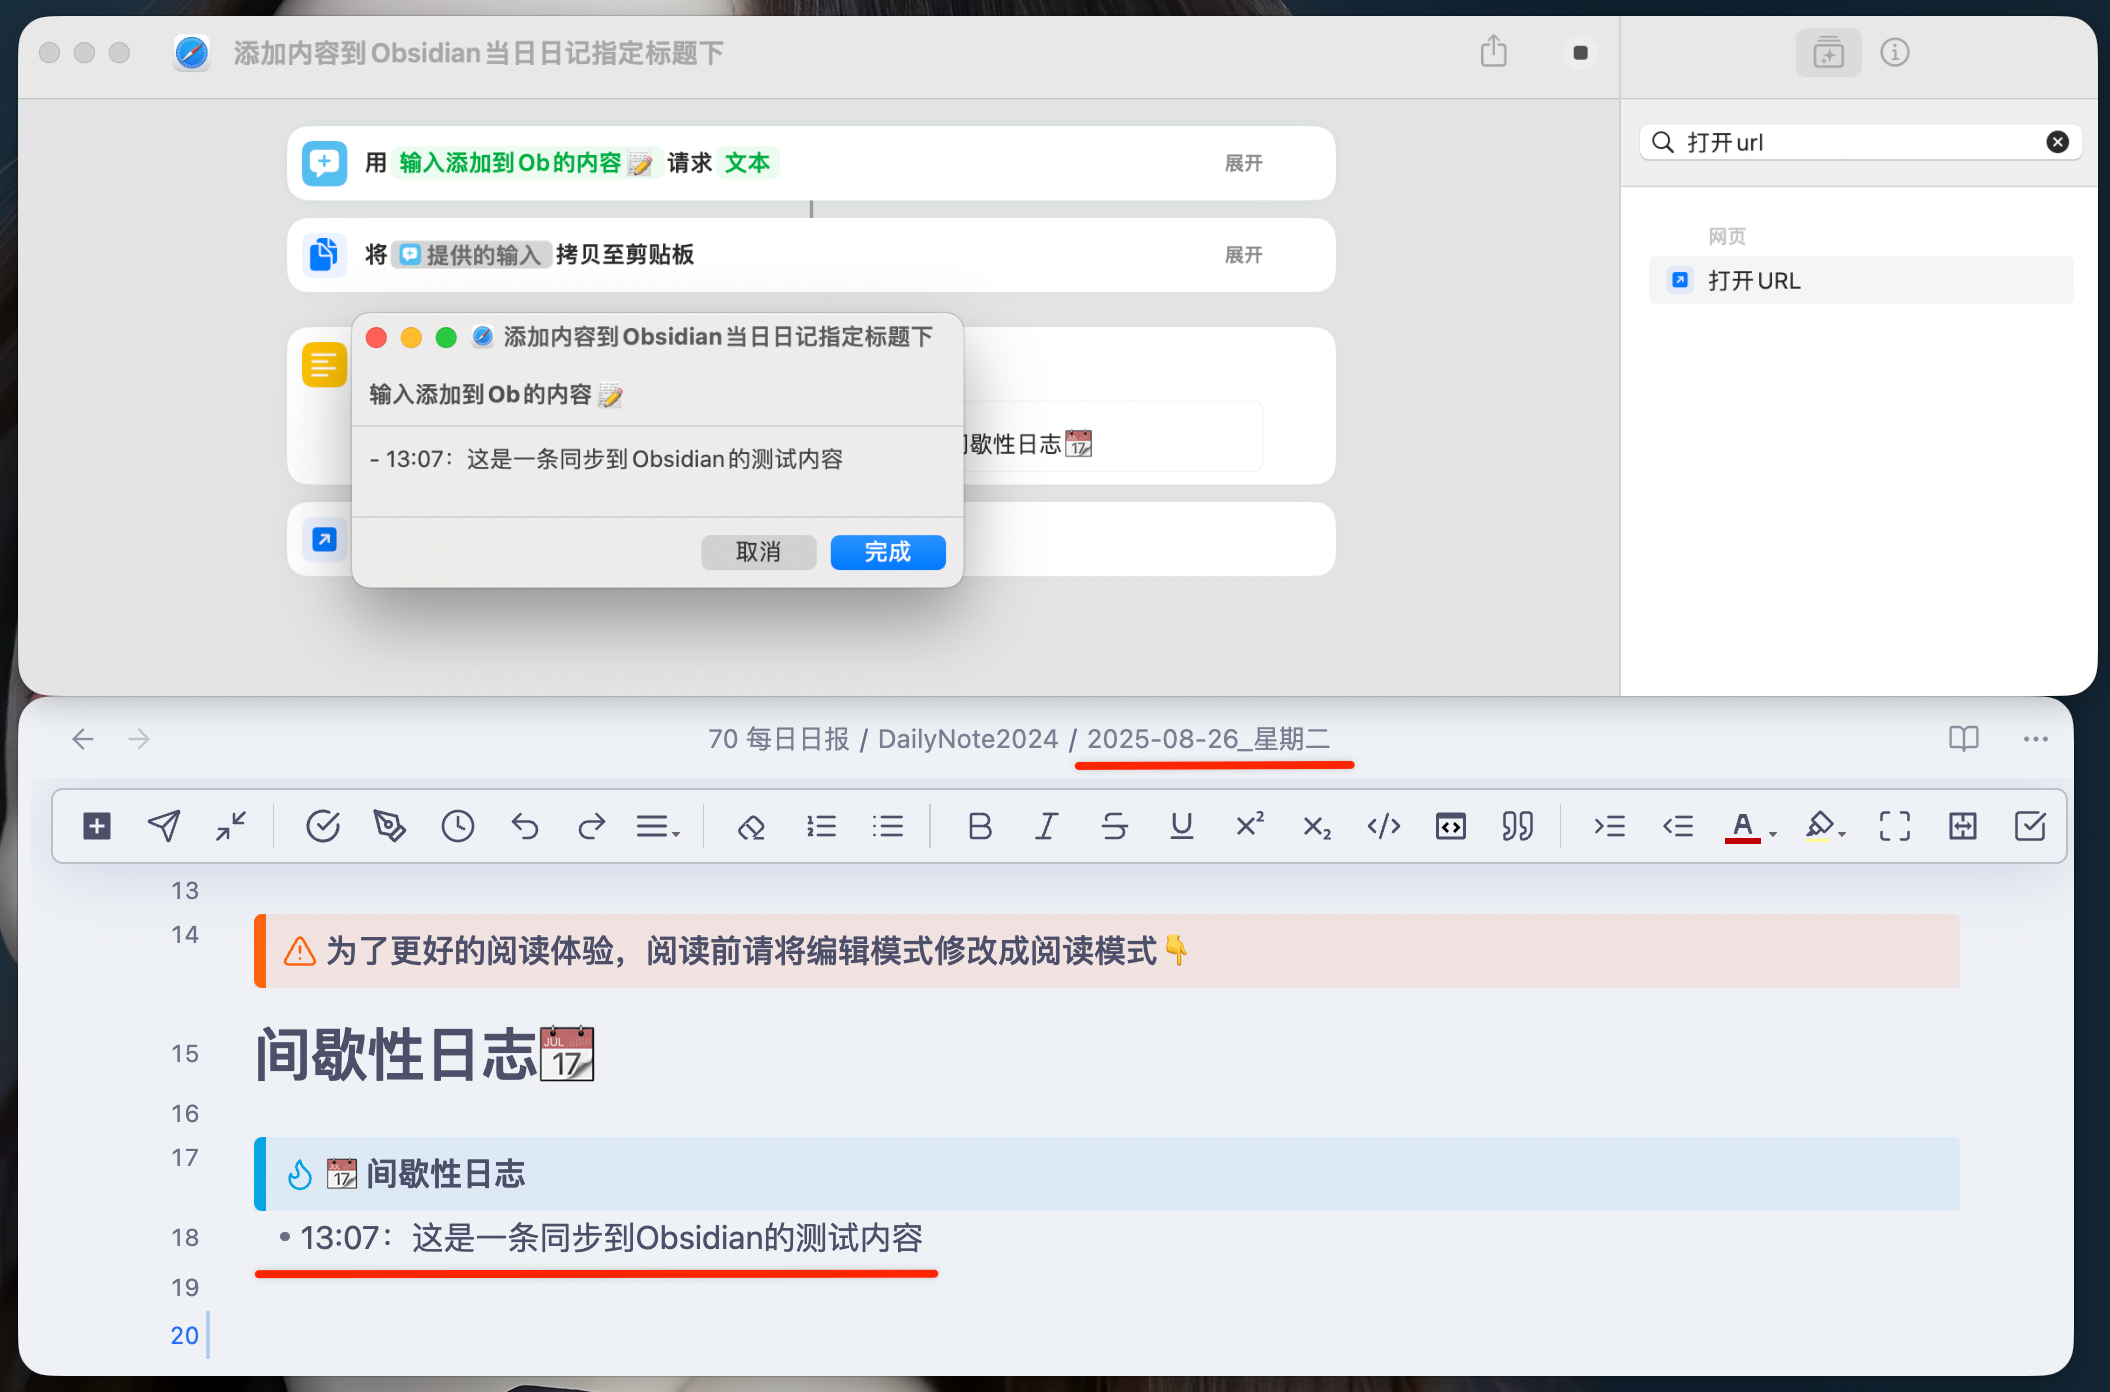Click note title 2025-08-26_星期二
The image size is (2110, 1392).
(x=1208, y=739)
